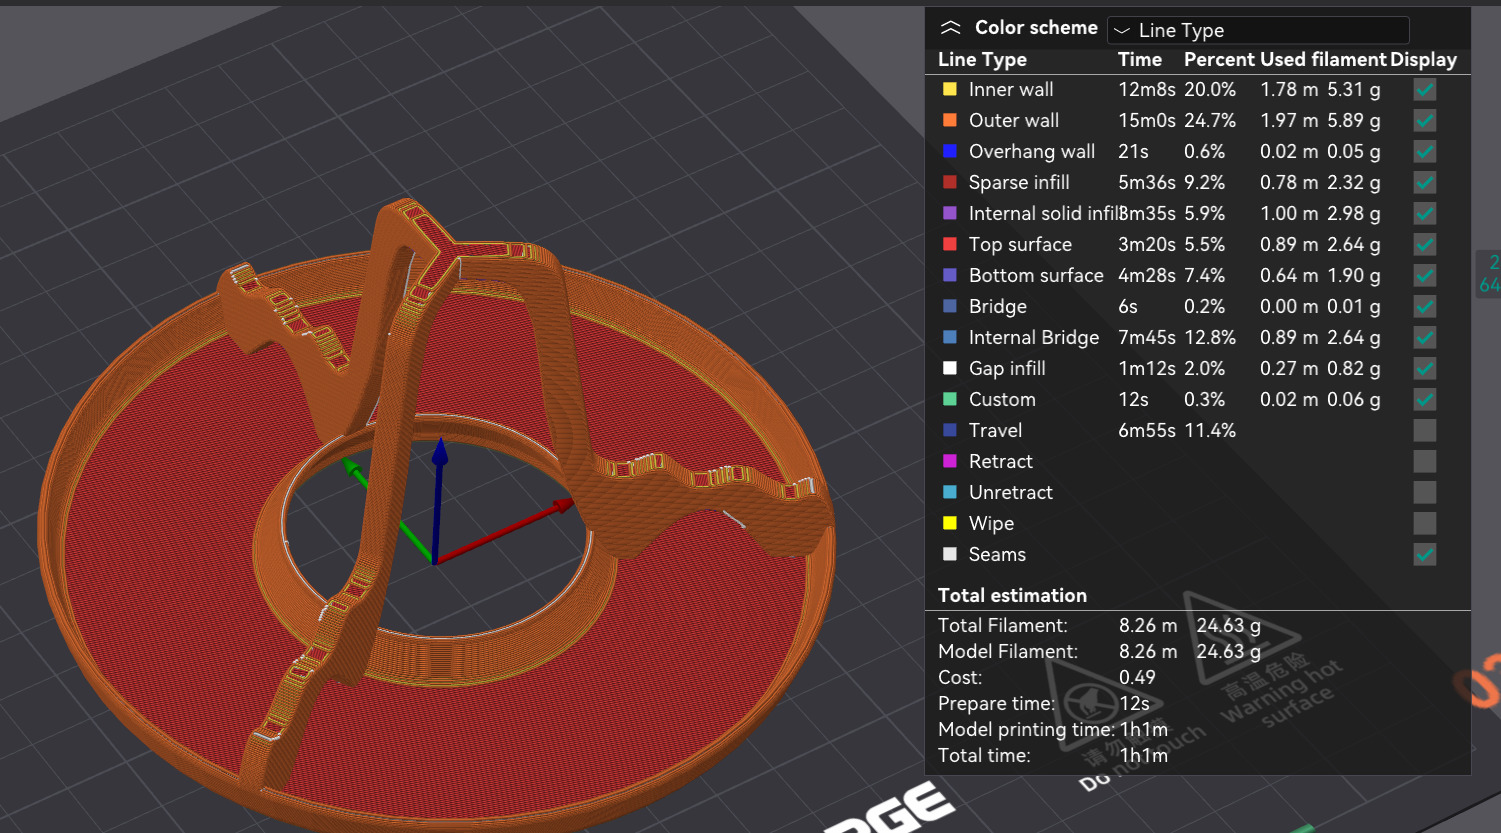Click the orange Outer wall color swatch
Screen dimensions: 1501x833
(x=950, y=120)
